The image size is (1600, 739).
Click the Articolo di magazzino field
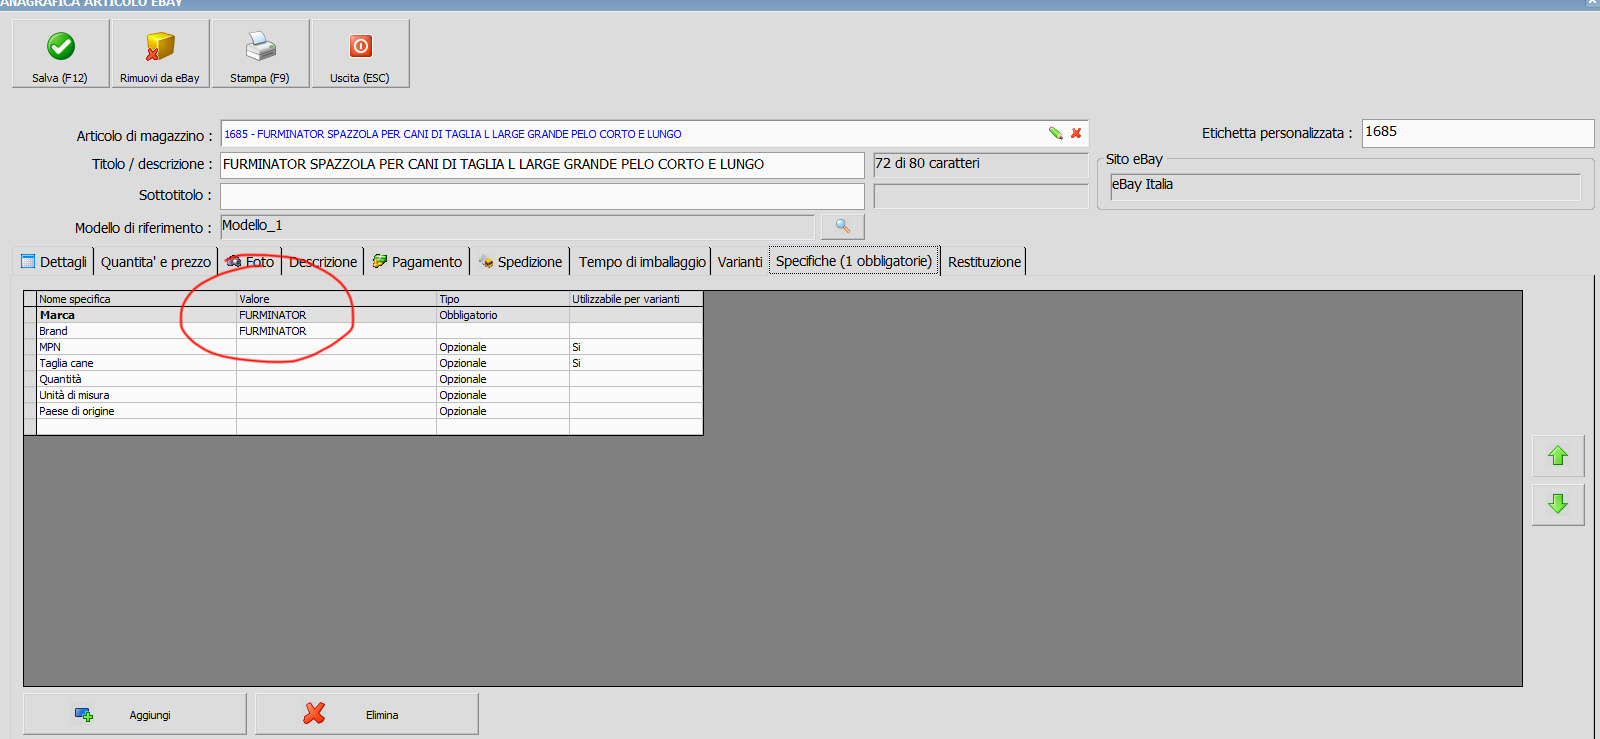[x=654, y=133]
